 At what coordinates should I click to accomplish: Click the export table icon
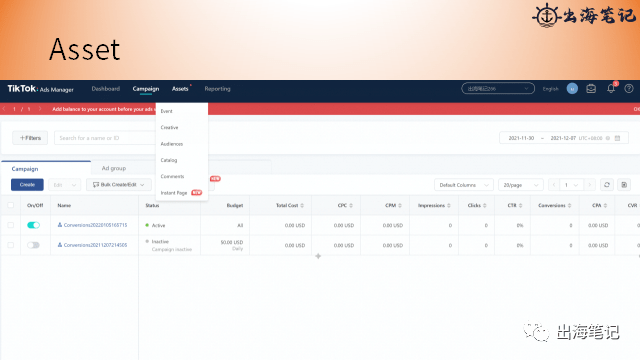coord(624,185)
